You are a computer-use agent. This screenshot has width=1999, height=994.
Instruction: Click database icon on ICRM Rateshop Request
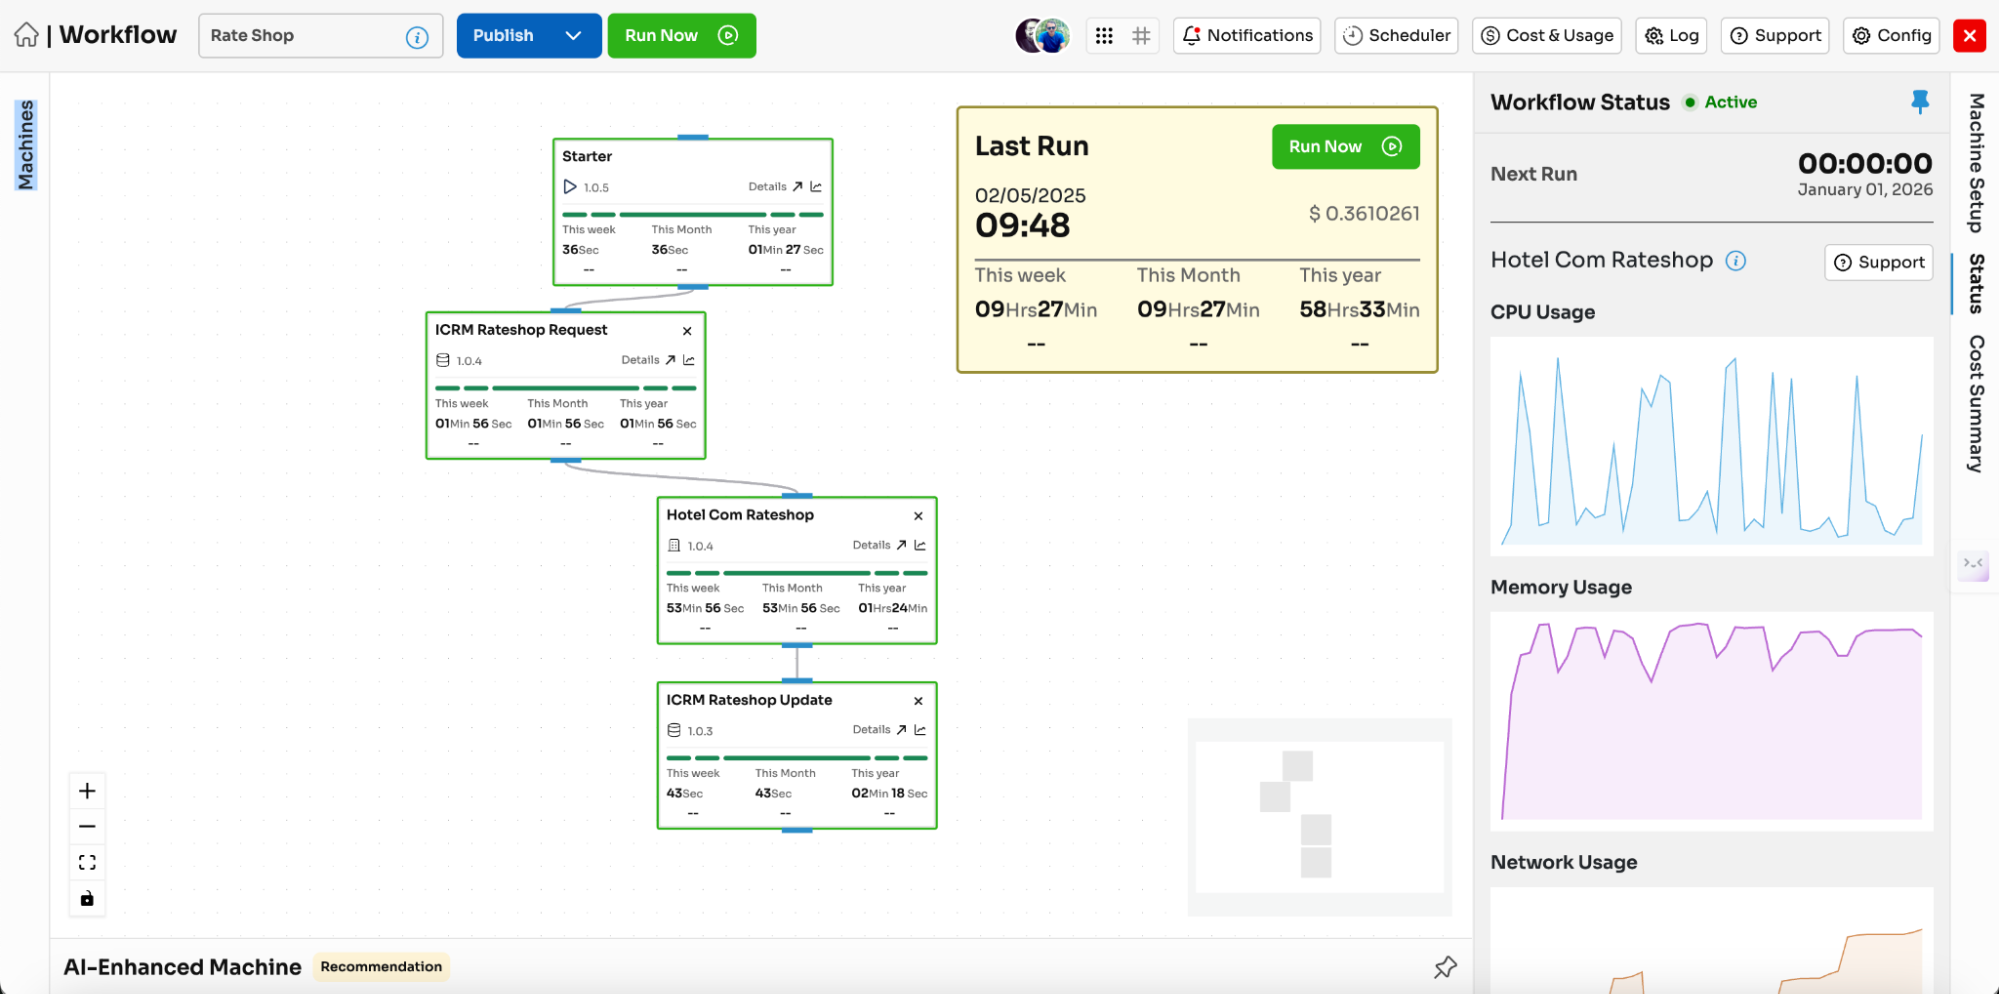pyautogui.click(x=443, y=360)
